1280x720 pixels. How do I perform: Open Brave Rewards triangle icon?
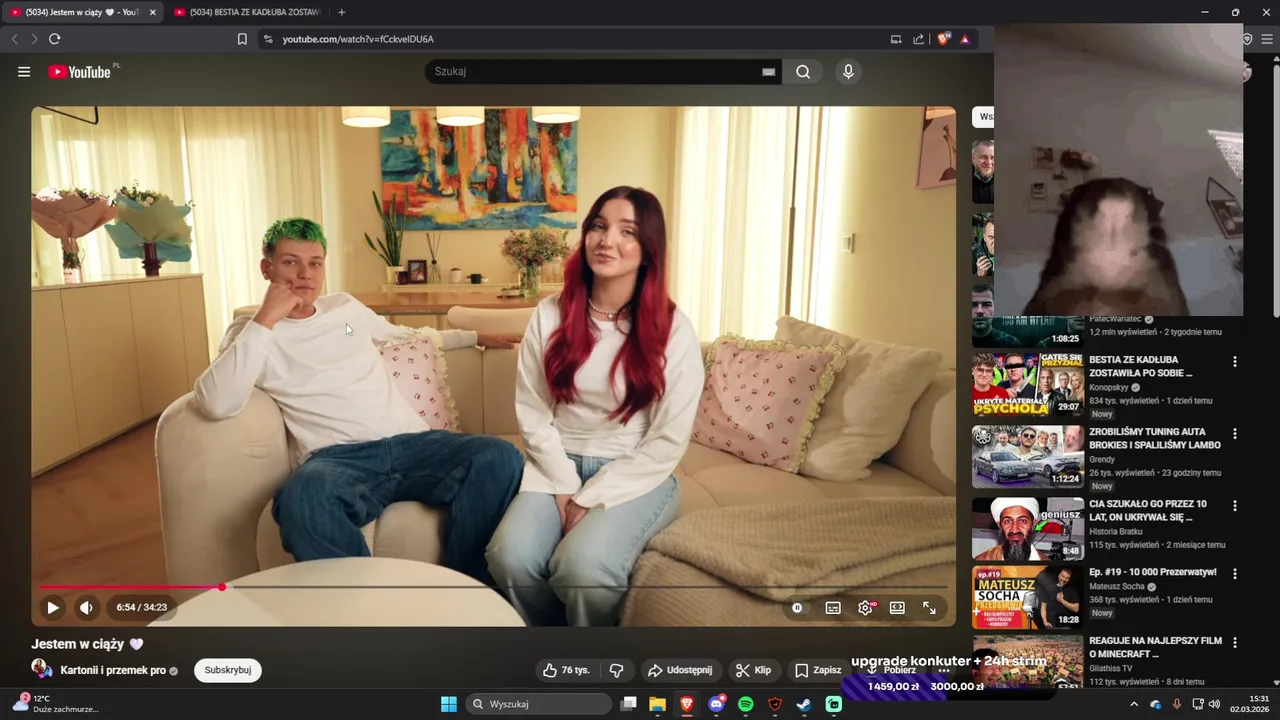click(965, 39)
